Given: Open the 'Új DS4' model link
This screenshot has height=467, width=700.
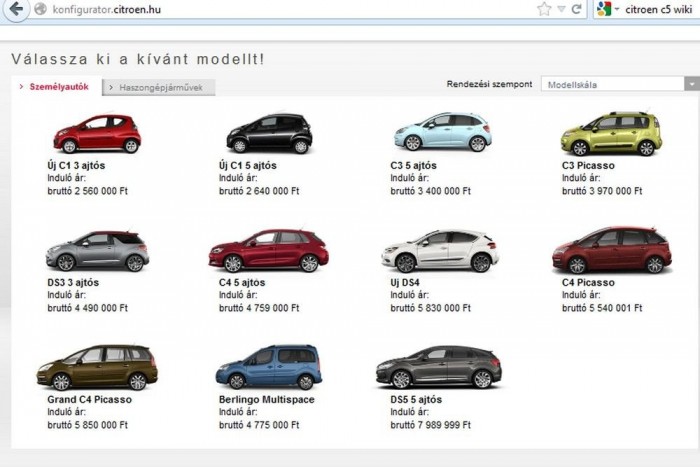Looking at the screenshot, I should click(x=405, y=282).
